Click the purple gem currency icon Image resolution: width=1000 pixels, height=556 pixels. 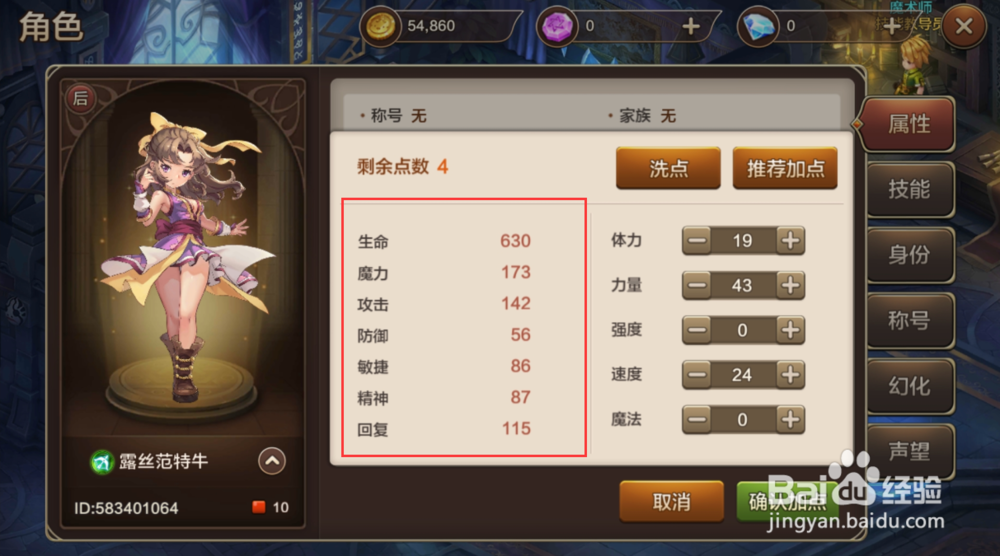click(x=557, y=27)
